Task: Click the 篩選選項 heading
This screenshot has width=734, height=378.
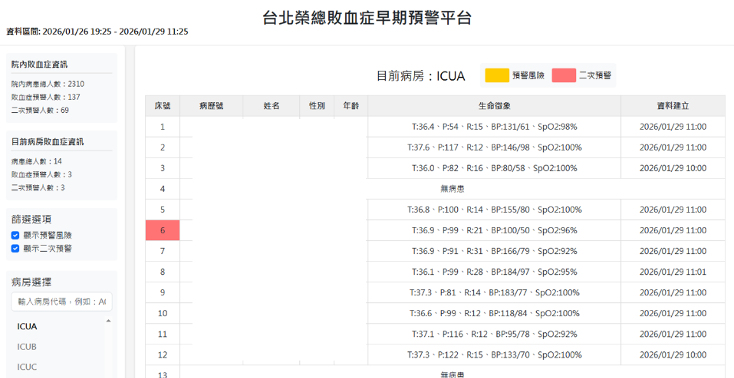Action: pos(31,219)
